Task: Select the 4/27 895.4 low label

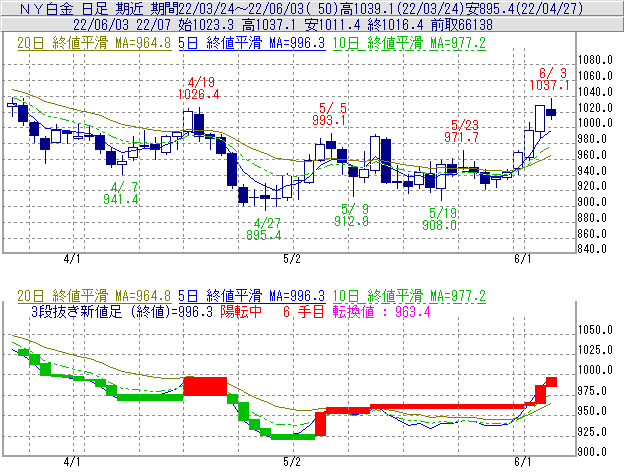Action: tap(264, 229)
